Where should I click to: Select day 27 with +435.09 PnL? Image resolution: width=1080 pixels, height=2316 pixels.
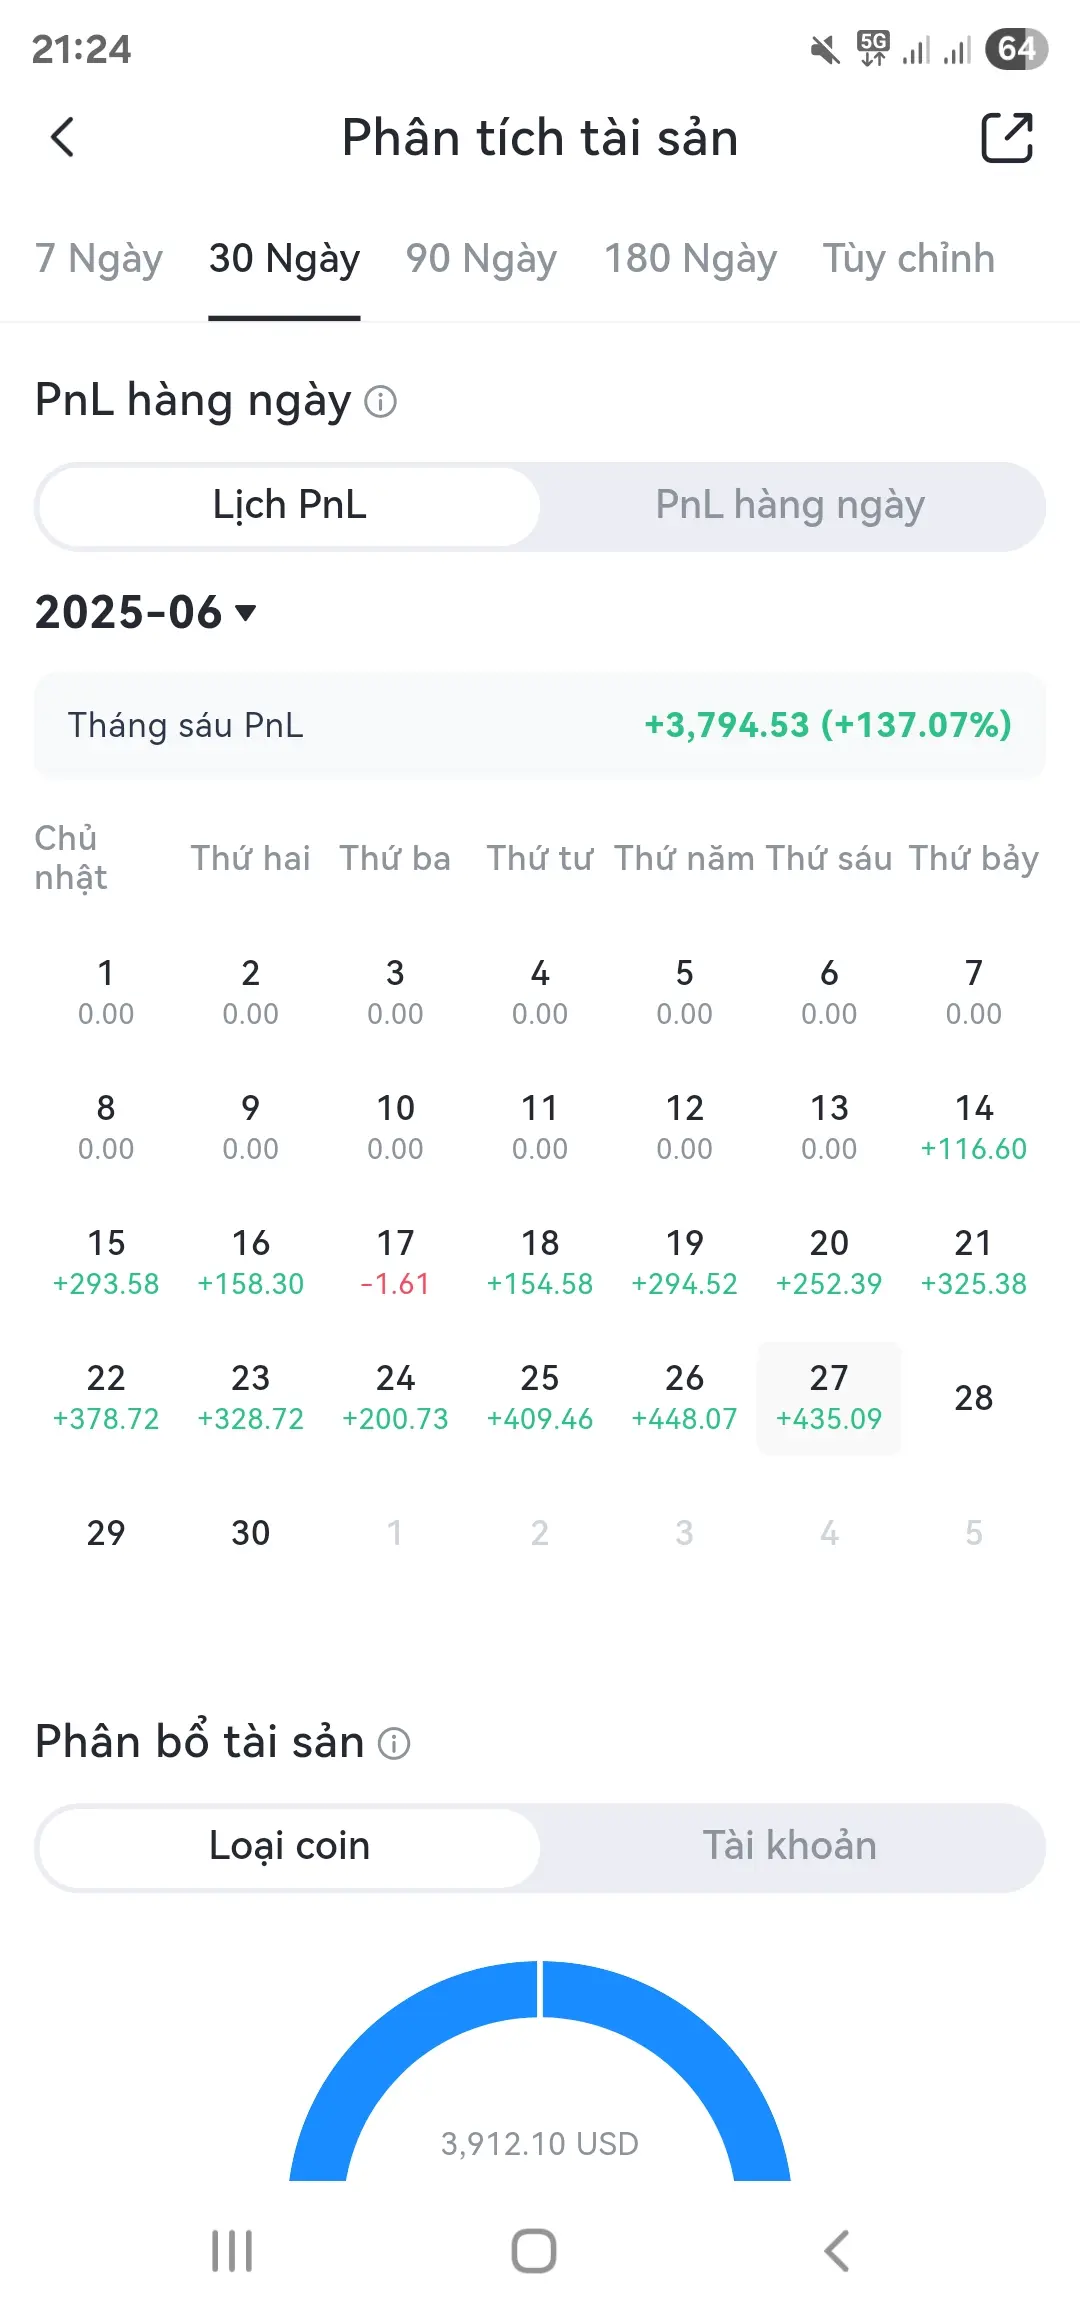(x=829, y=1398)
